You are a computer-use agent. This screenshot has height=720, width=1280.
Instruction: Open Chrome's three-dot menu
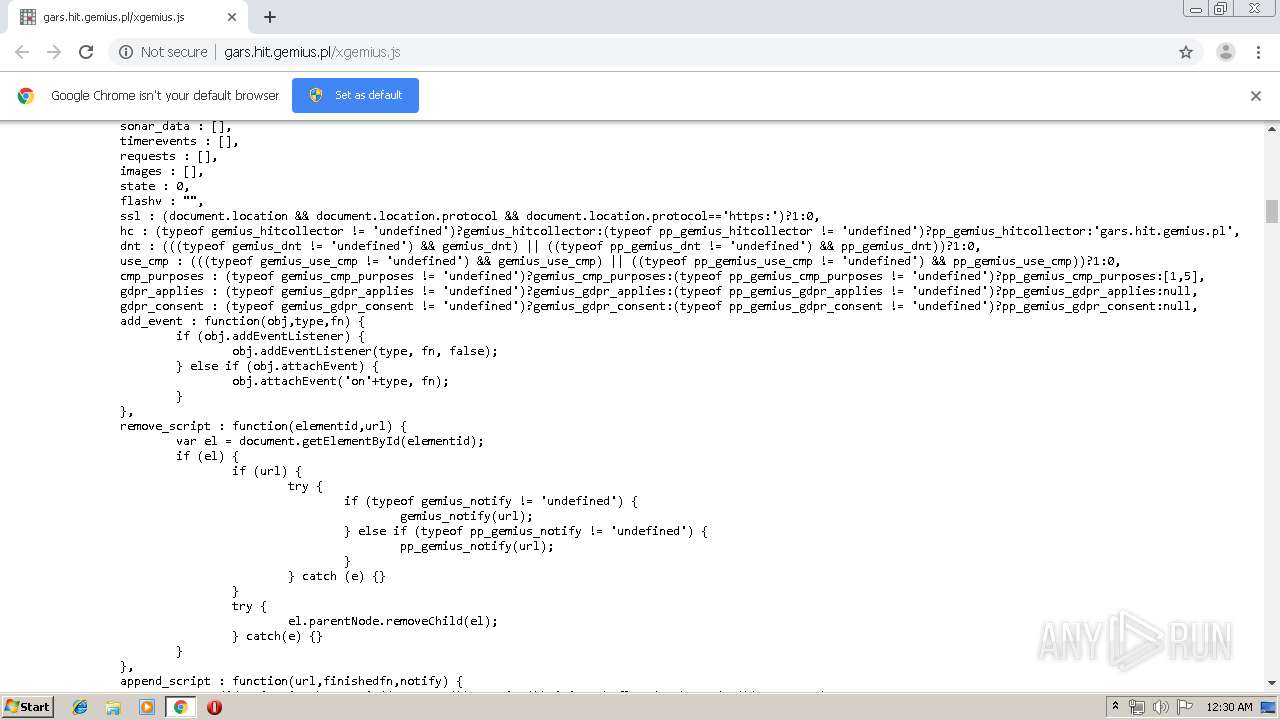click(1258, 52)
